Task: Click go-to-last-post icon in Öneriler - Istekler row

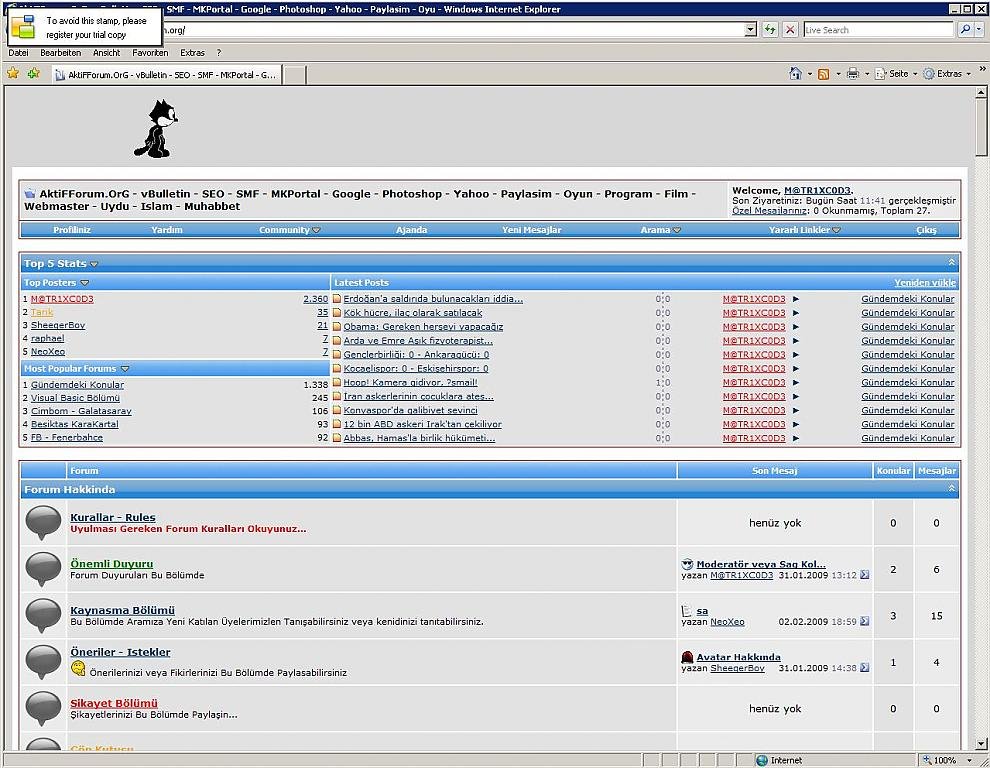Action: pyautogui.click(x=864, y=668)
